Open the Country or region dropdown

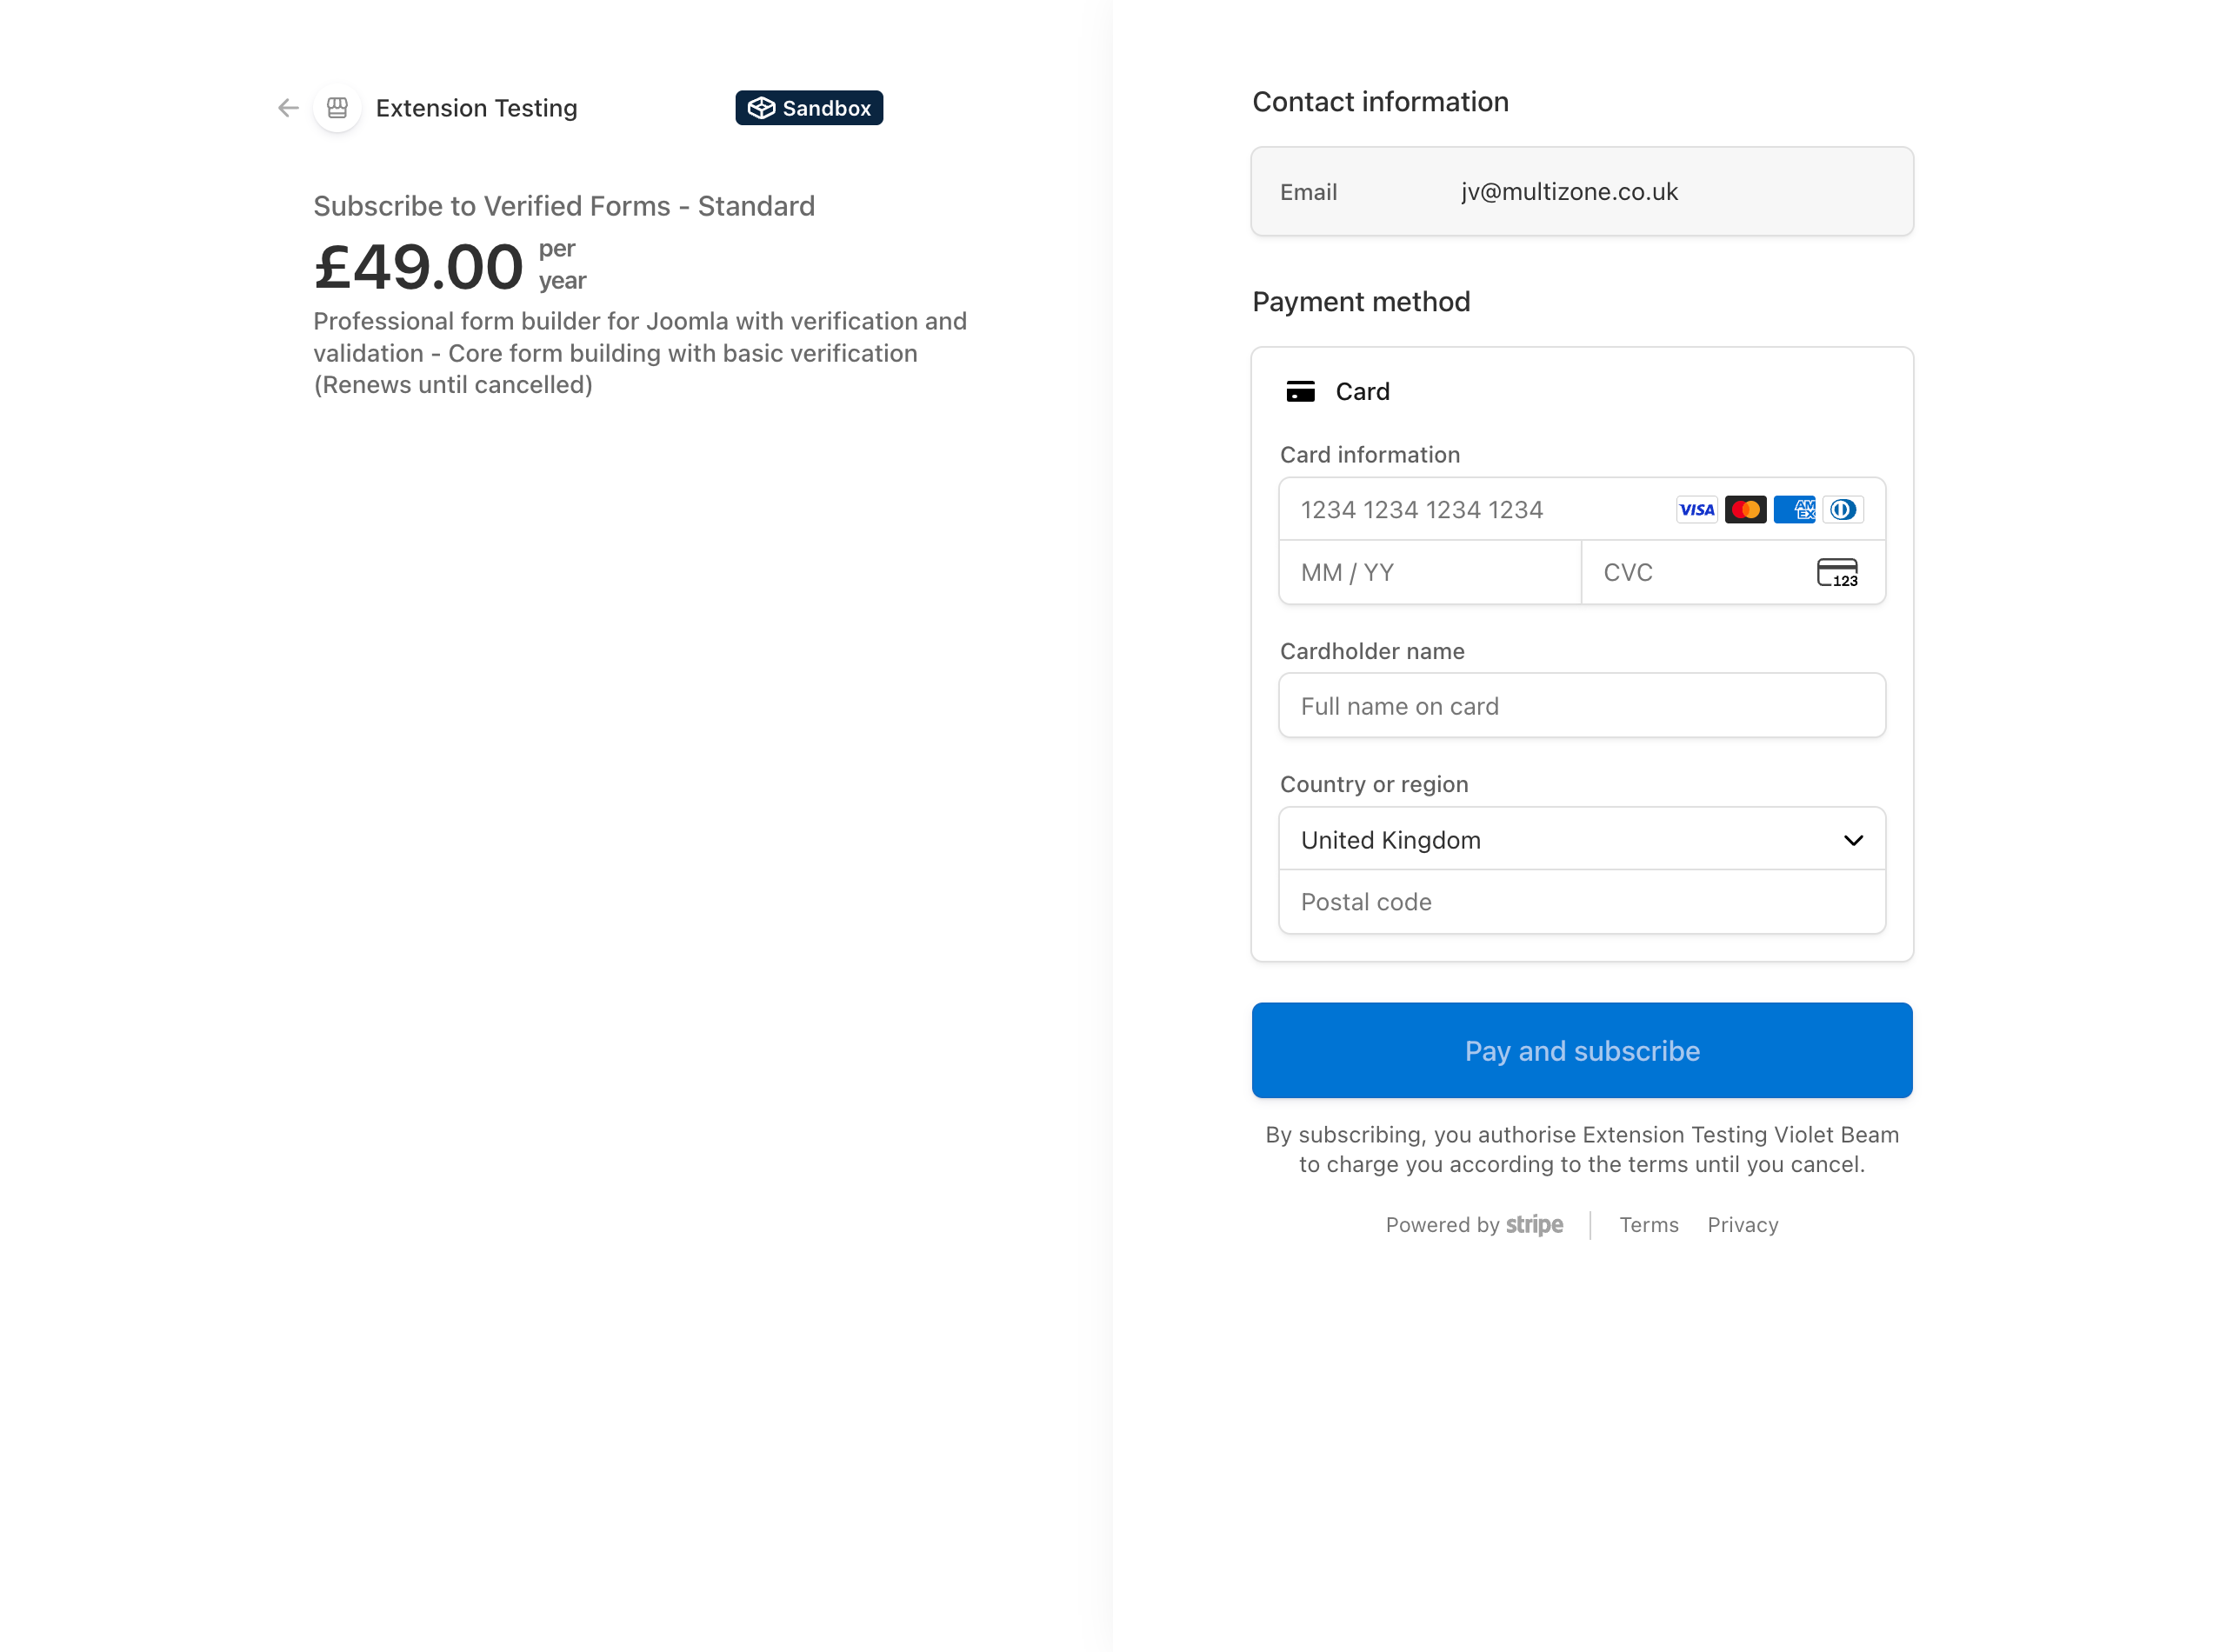click(1581, 839)
